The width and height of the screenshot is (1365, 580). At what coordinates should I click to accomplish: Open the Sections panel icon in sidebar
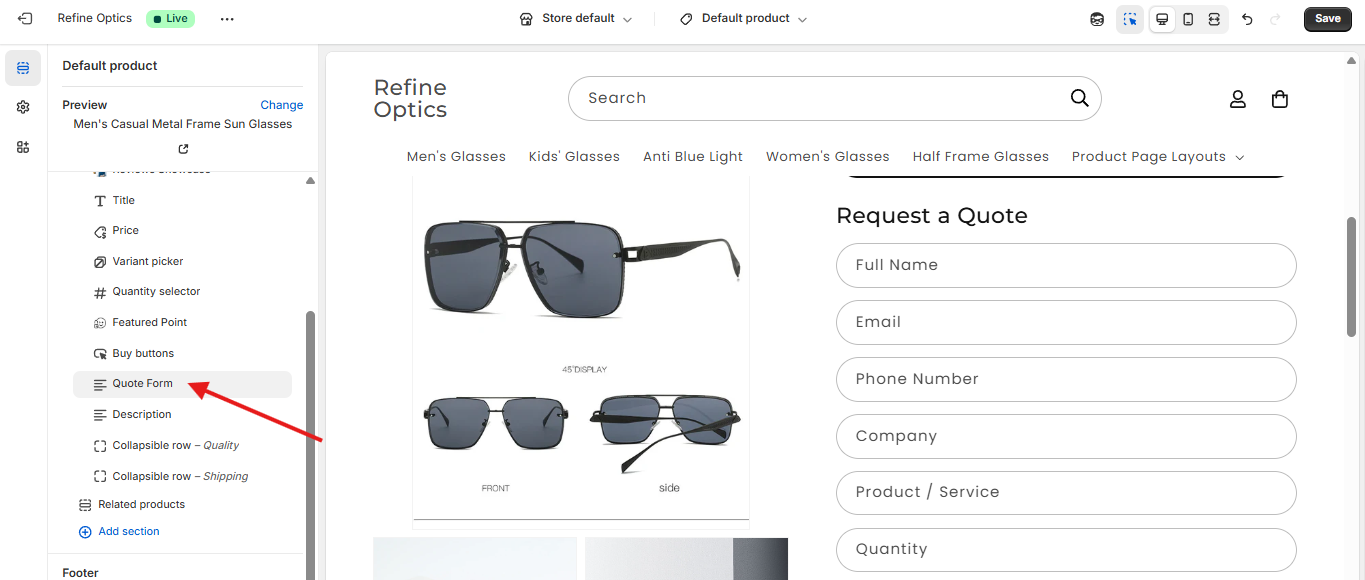[23, 68]
